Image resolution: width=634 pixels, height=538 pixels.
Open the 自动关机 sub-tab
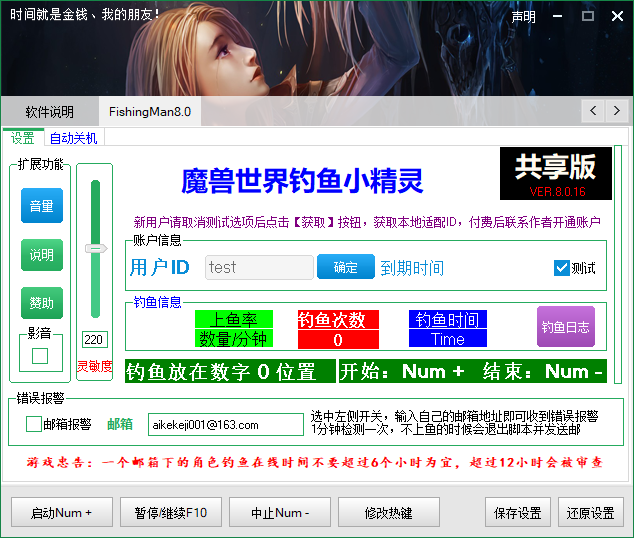click(74, 138)
